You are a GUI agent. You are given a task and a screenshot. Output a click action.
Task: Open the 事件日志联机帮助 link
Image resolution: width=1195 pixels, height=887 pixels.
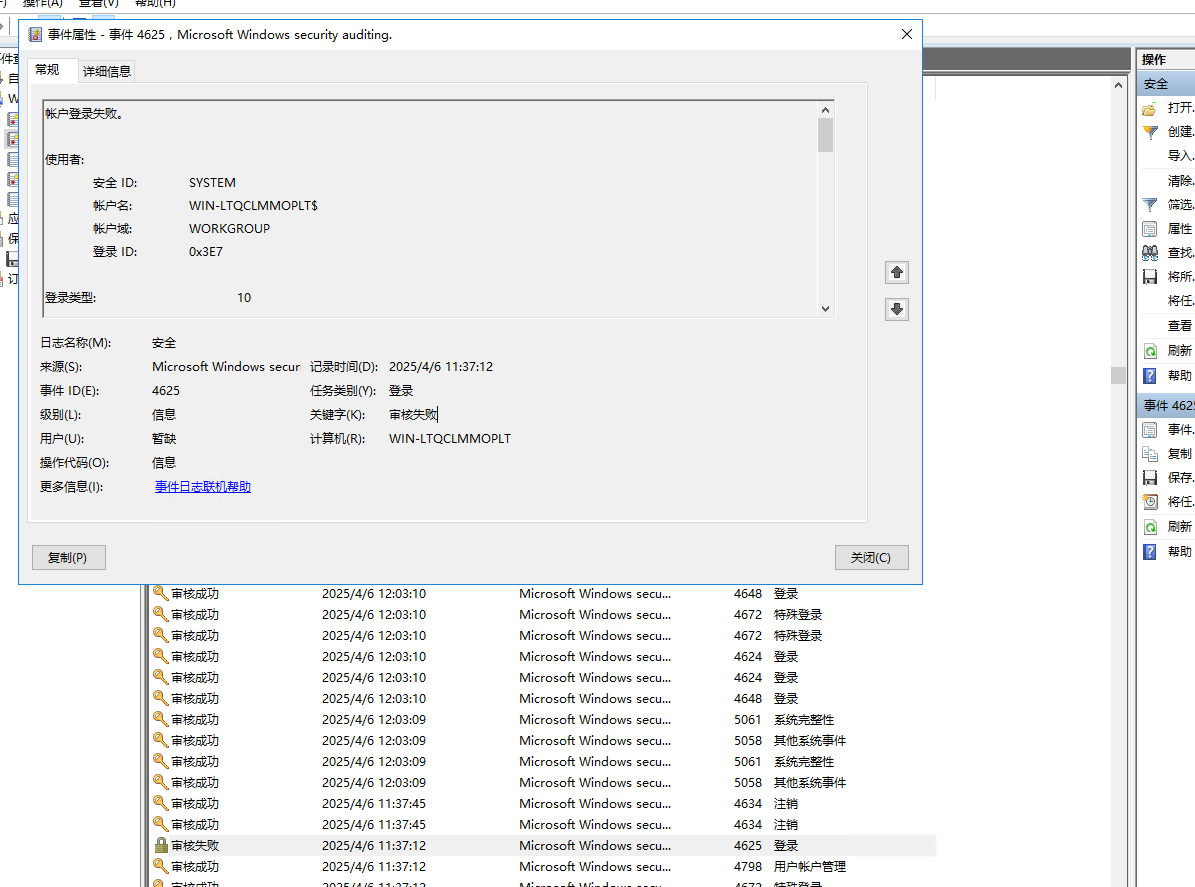click(202, 487)
